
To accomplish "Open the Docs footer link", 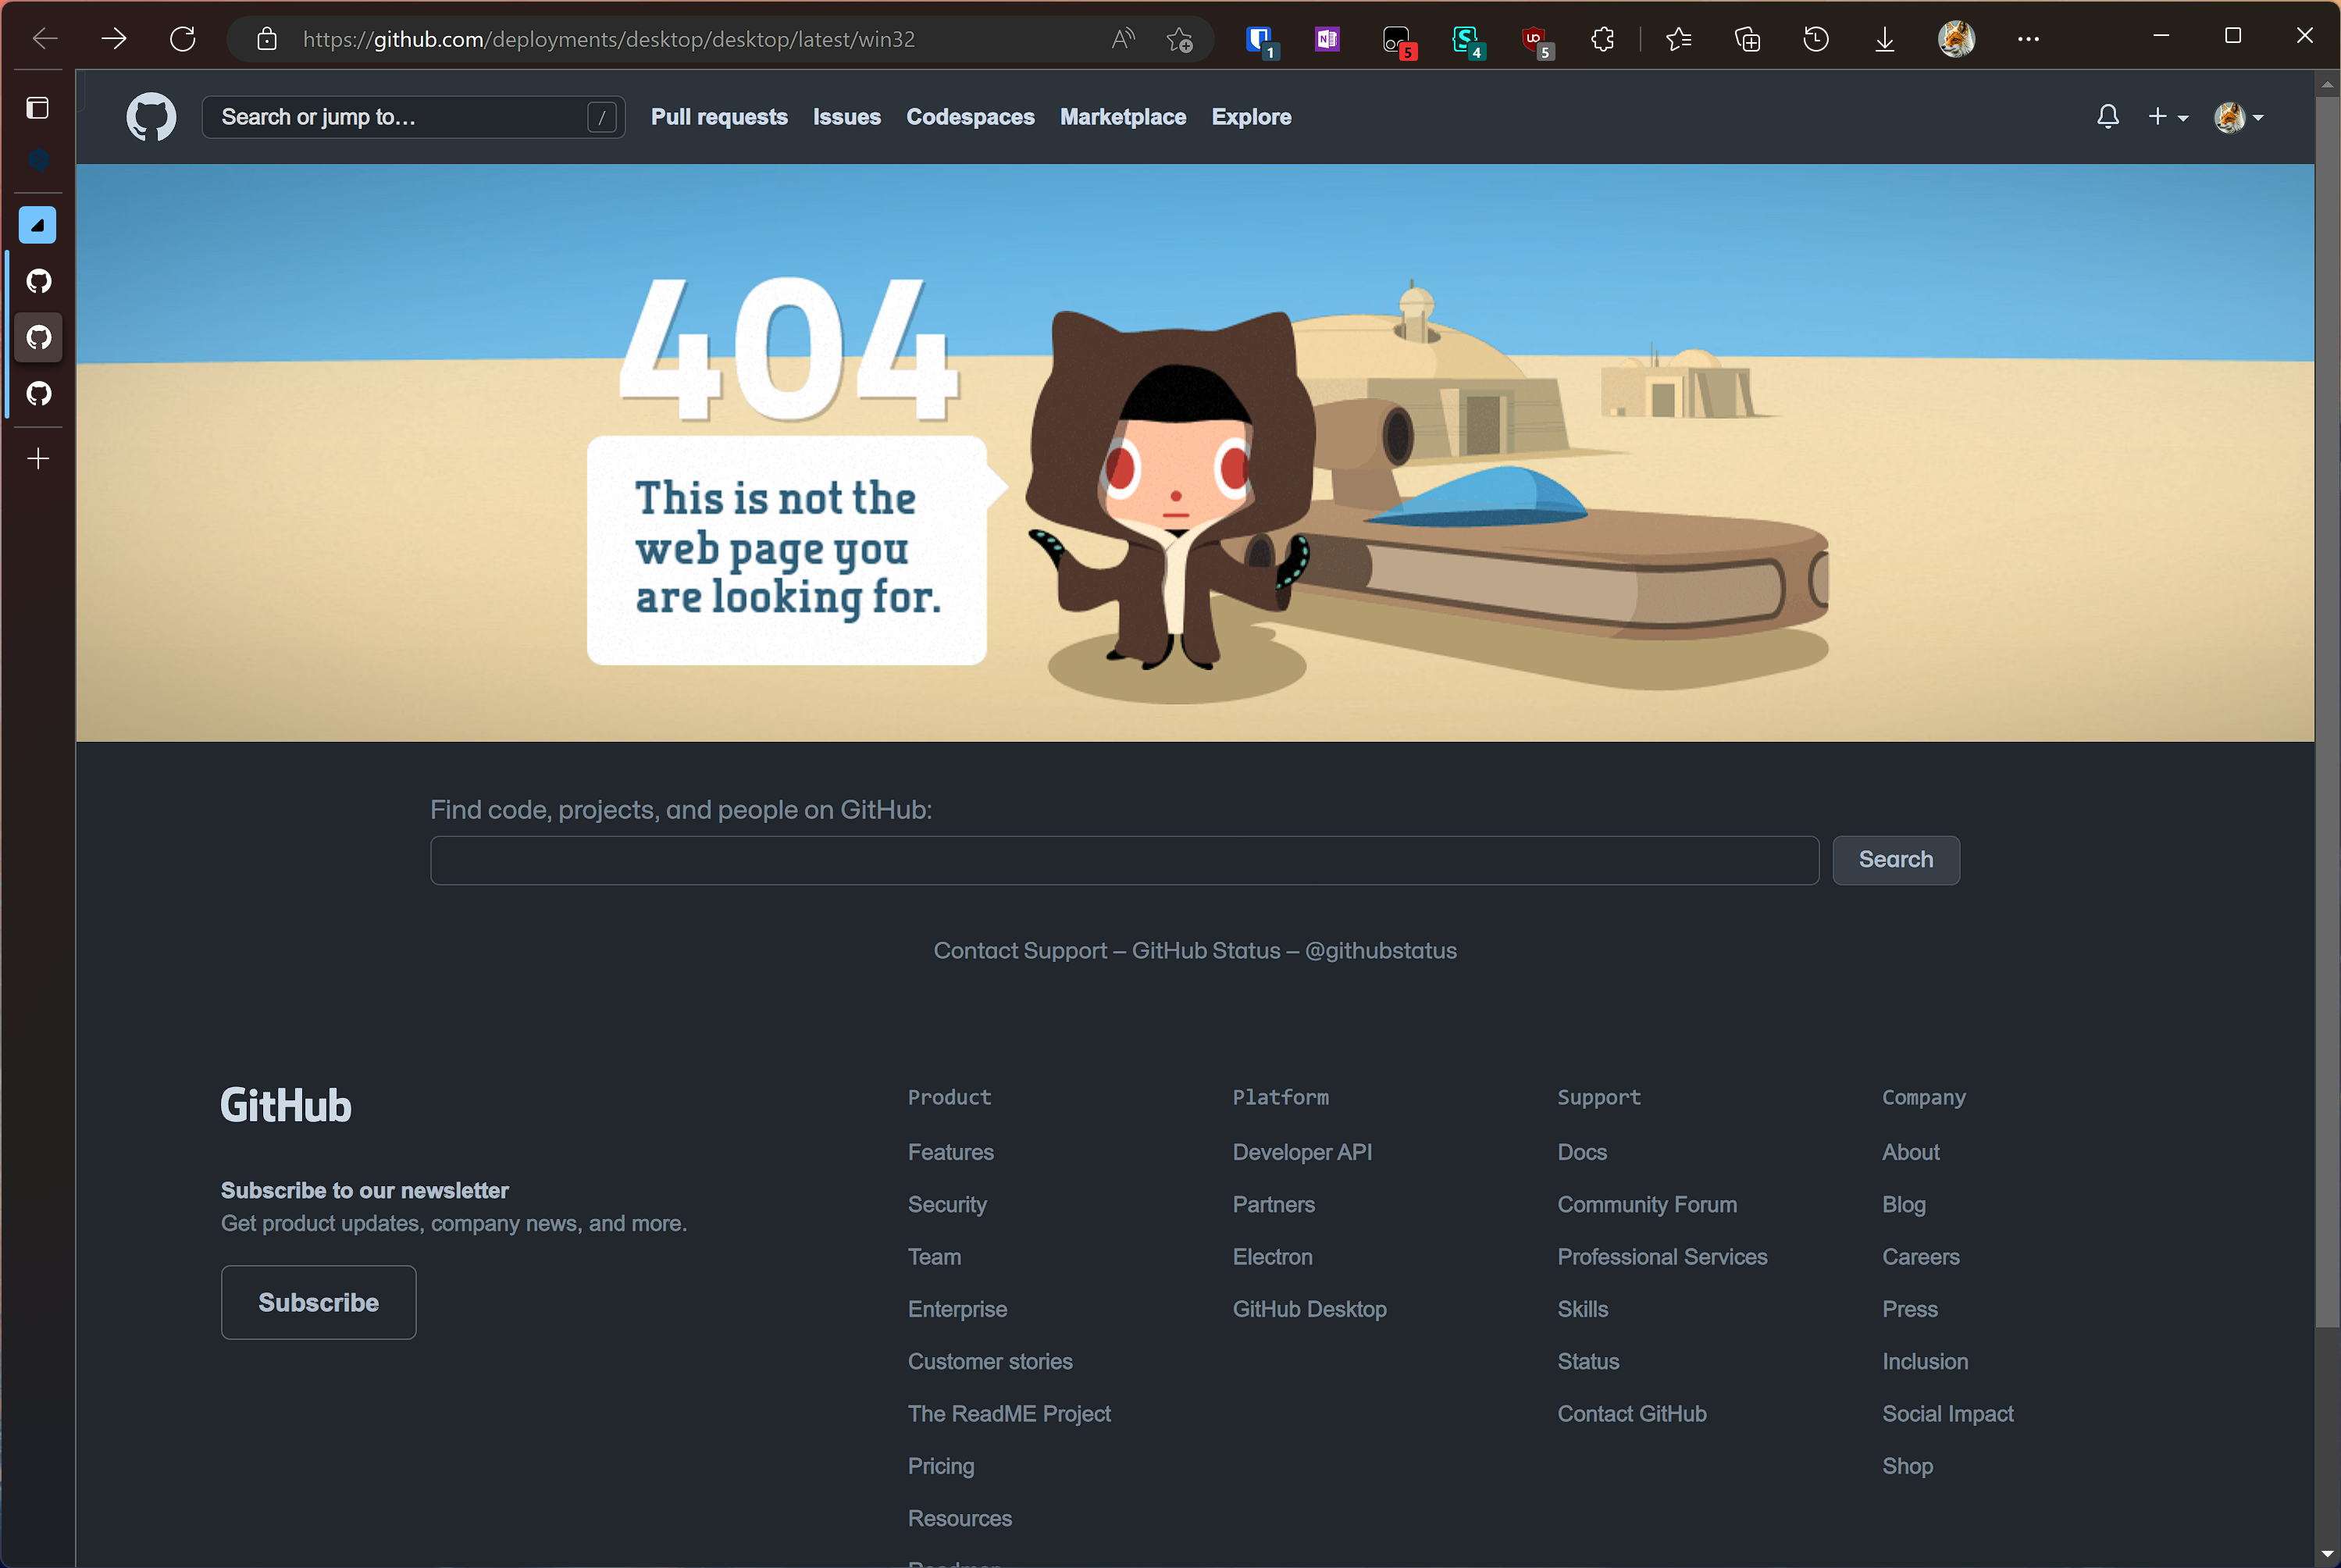I will pos(1582,1152).
